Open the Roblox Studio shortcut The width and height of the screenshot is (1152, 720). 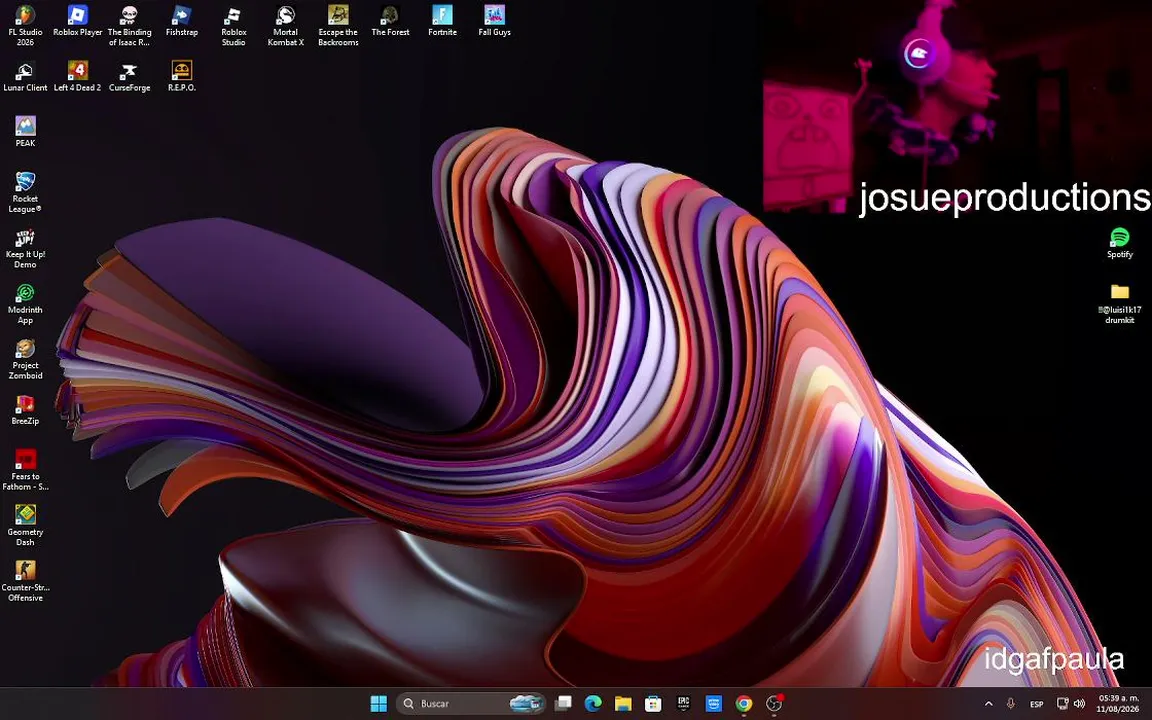pyautogui.click(x=234, y=26)
